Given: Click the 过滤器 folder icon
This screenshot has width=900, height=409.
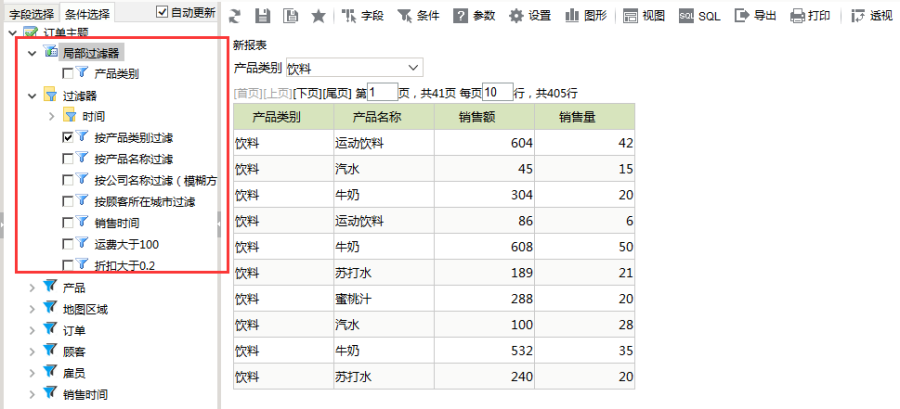Looking at the screenshot, I should (x=51, y=95).
